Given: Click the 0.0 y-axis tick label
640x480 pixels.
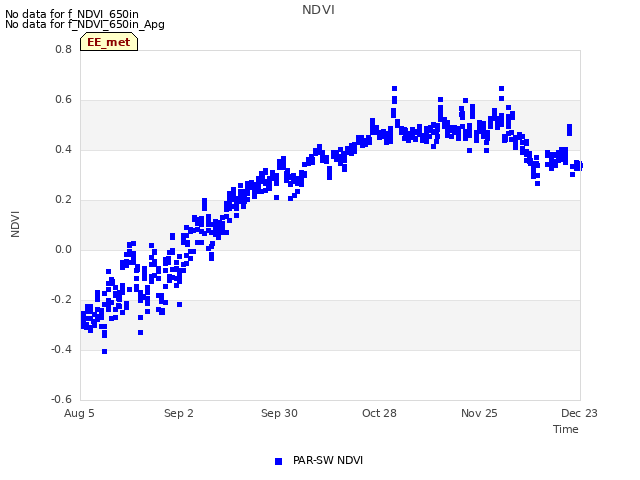Looking at the screenshot, I should tap(63, 249).
